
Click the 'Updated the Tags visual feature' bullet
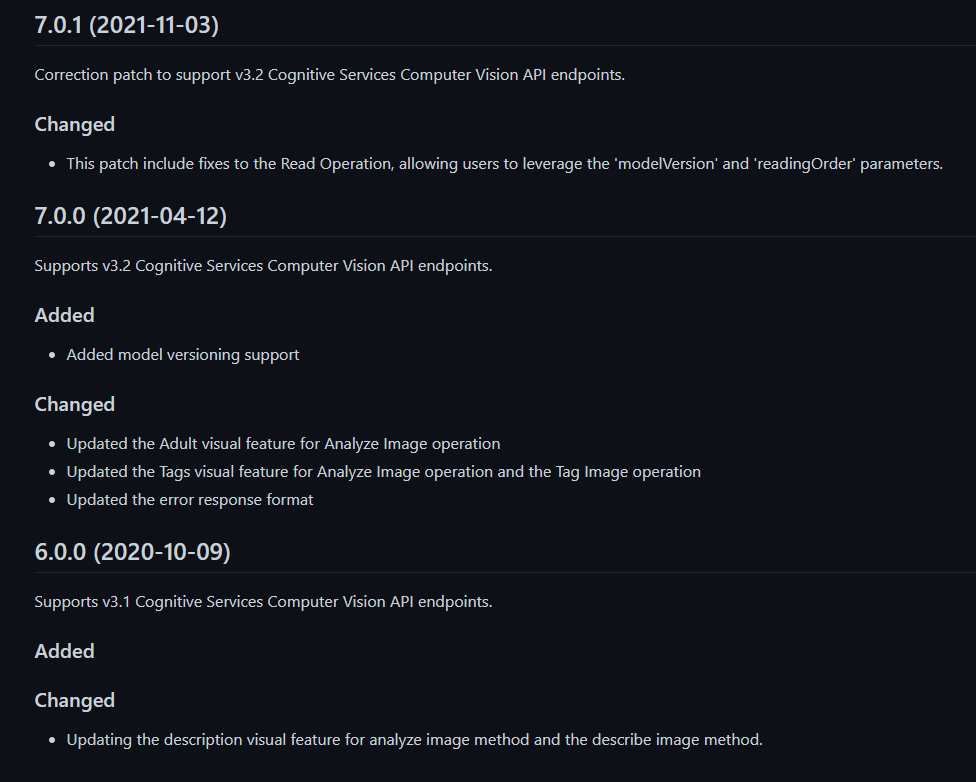coord(383,472)
